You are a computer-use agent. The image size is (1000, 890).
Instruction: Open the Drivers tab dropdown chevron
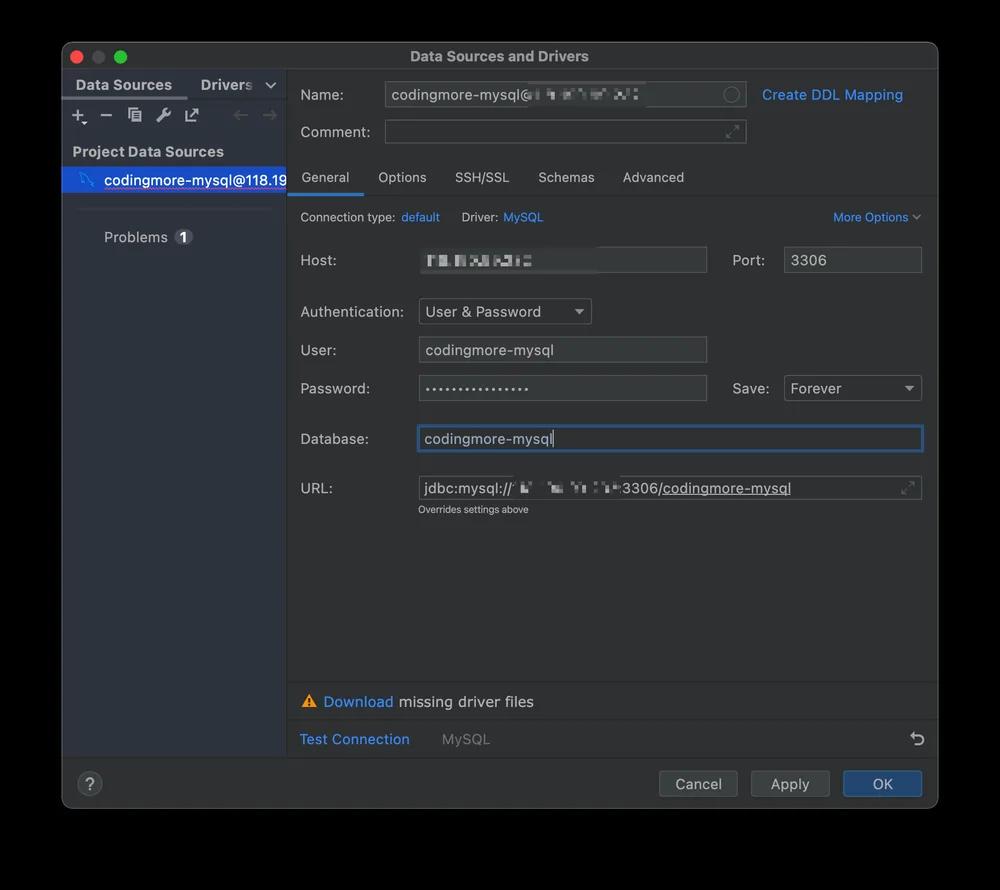click(x=270, y=85)
